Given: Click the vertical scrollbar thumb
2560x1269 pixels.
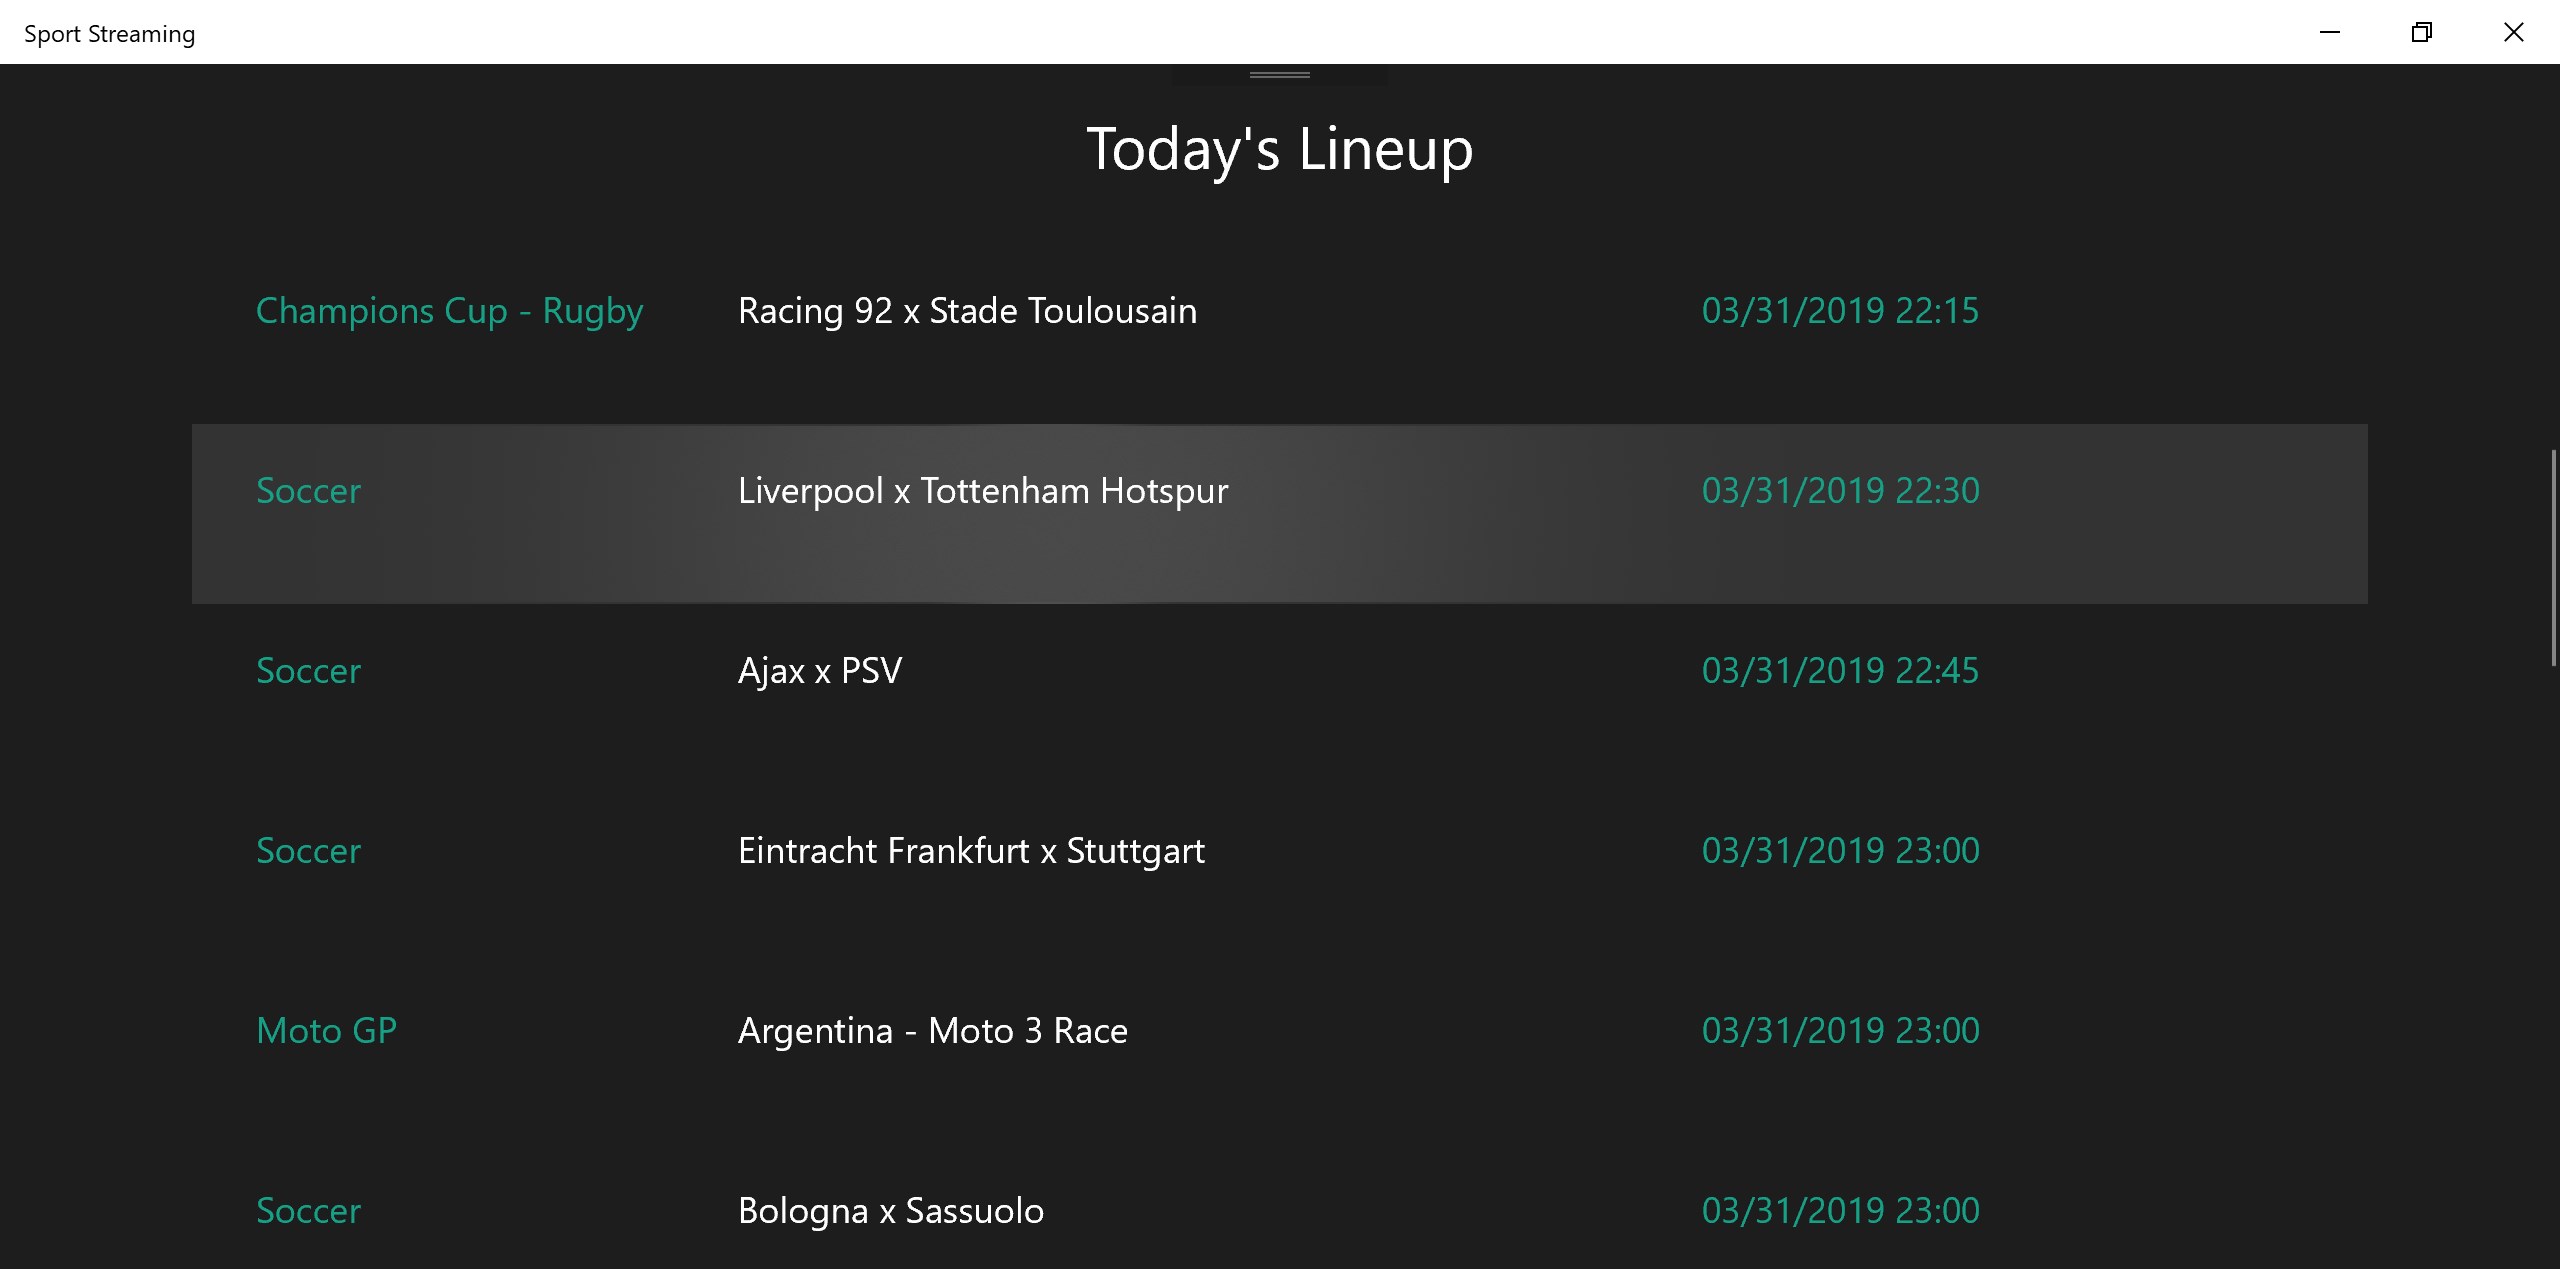Looking at the screenshot, I should tap(2553, 558).
